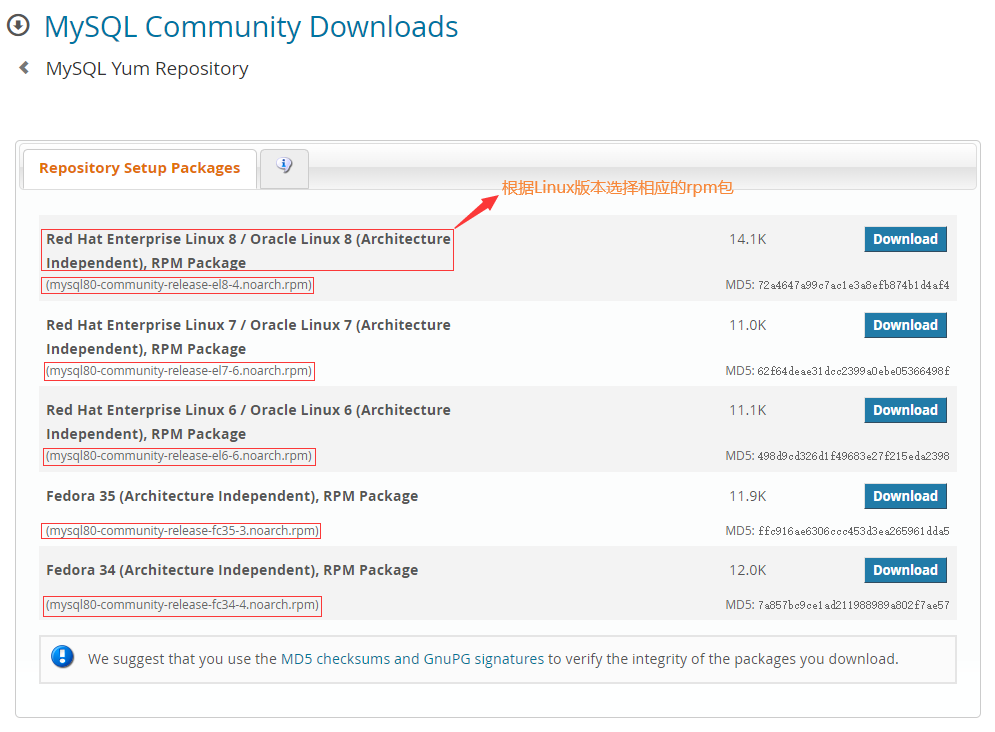This screenshot has height=732, width=995.
Task: Download the Red Hat Enterprise Linux 6 package
Action: point(905,410)
